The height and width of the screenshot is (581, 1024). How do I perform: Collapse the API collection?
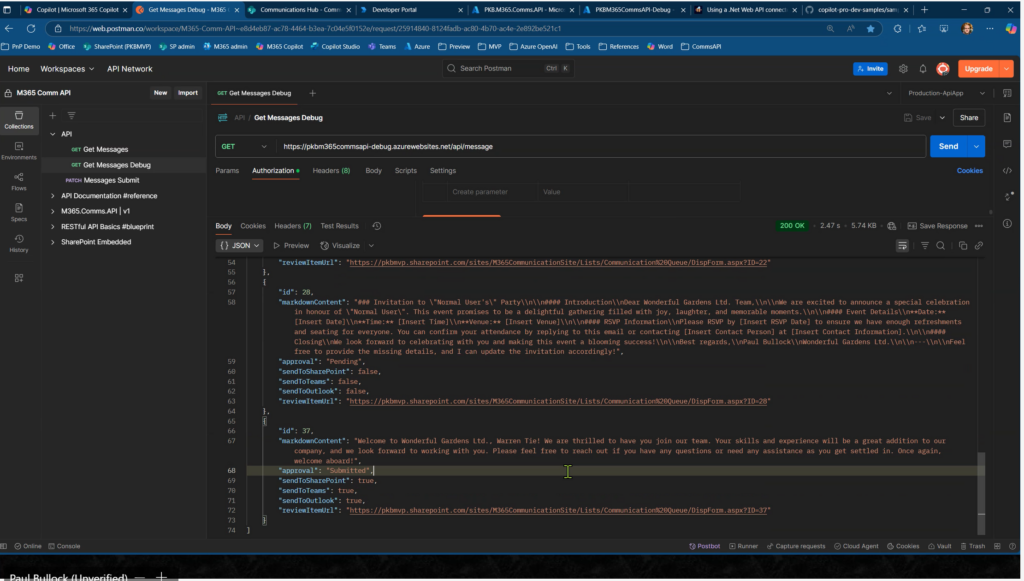pyautogui.click(x=53, y=134)
